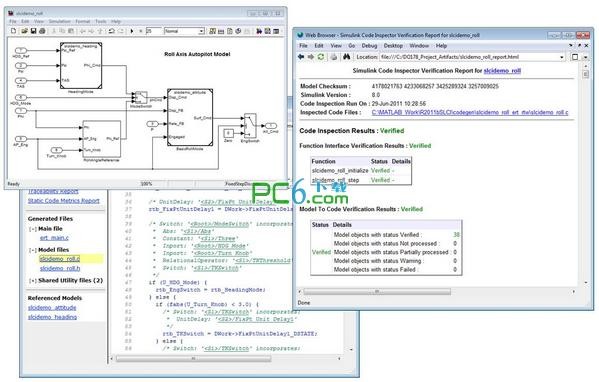Open the Debug menu in Web Browser

tap(369, 45)
